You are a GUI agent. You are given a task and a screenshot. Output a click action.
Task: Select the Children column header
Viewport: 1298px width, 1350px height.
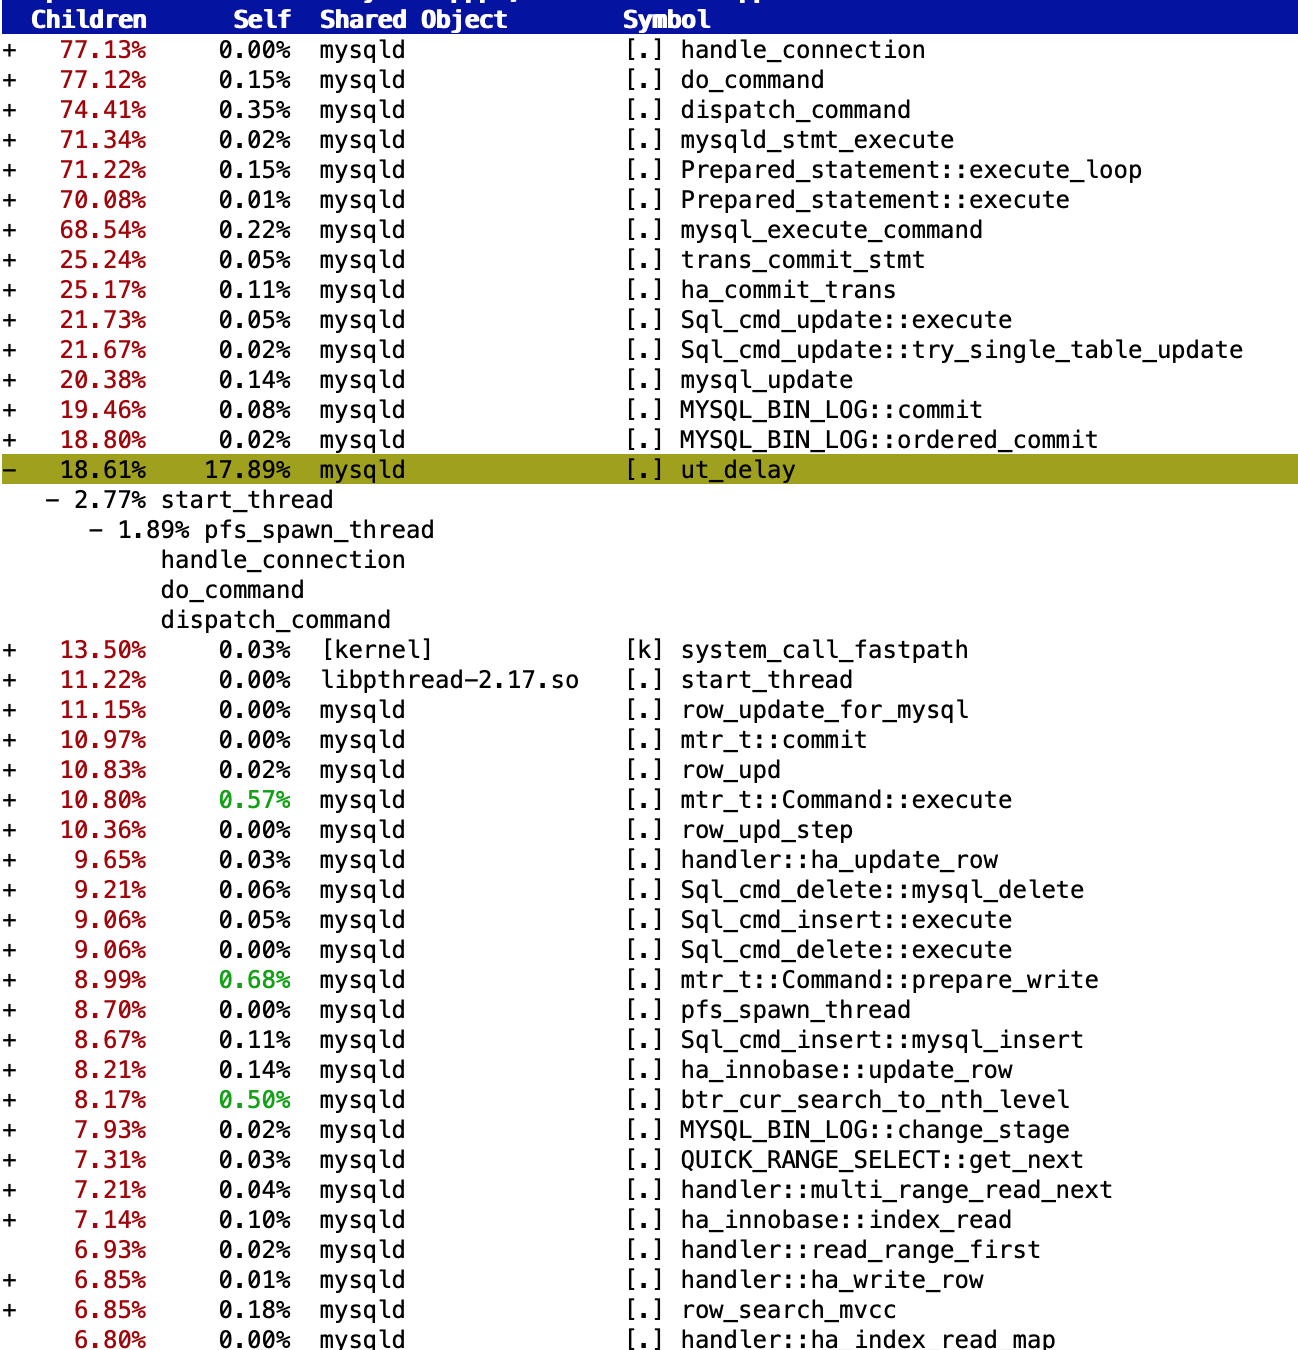pyautogui.click(x=89, y=19)
